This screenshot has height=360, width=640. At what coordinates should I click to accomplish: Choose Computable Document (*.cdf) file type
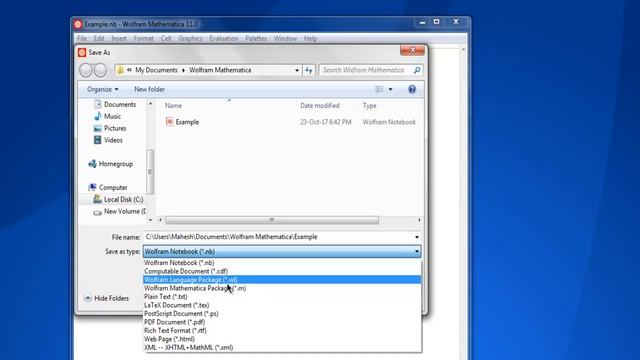coord(282,271)
